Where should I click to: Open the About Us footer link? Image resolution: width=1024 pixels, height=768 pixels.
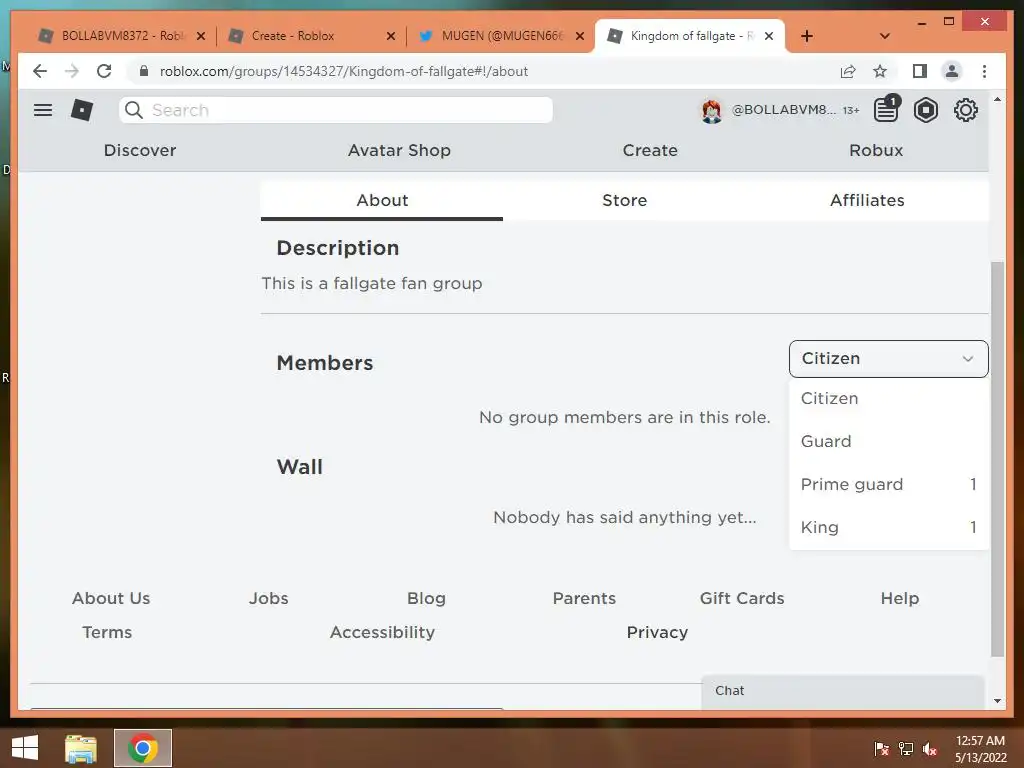111,598
